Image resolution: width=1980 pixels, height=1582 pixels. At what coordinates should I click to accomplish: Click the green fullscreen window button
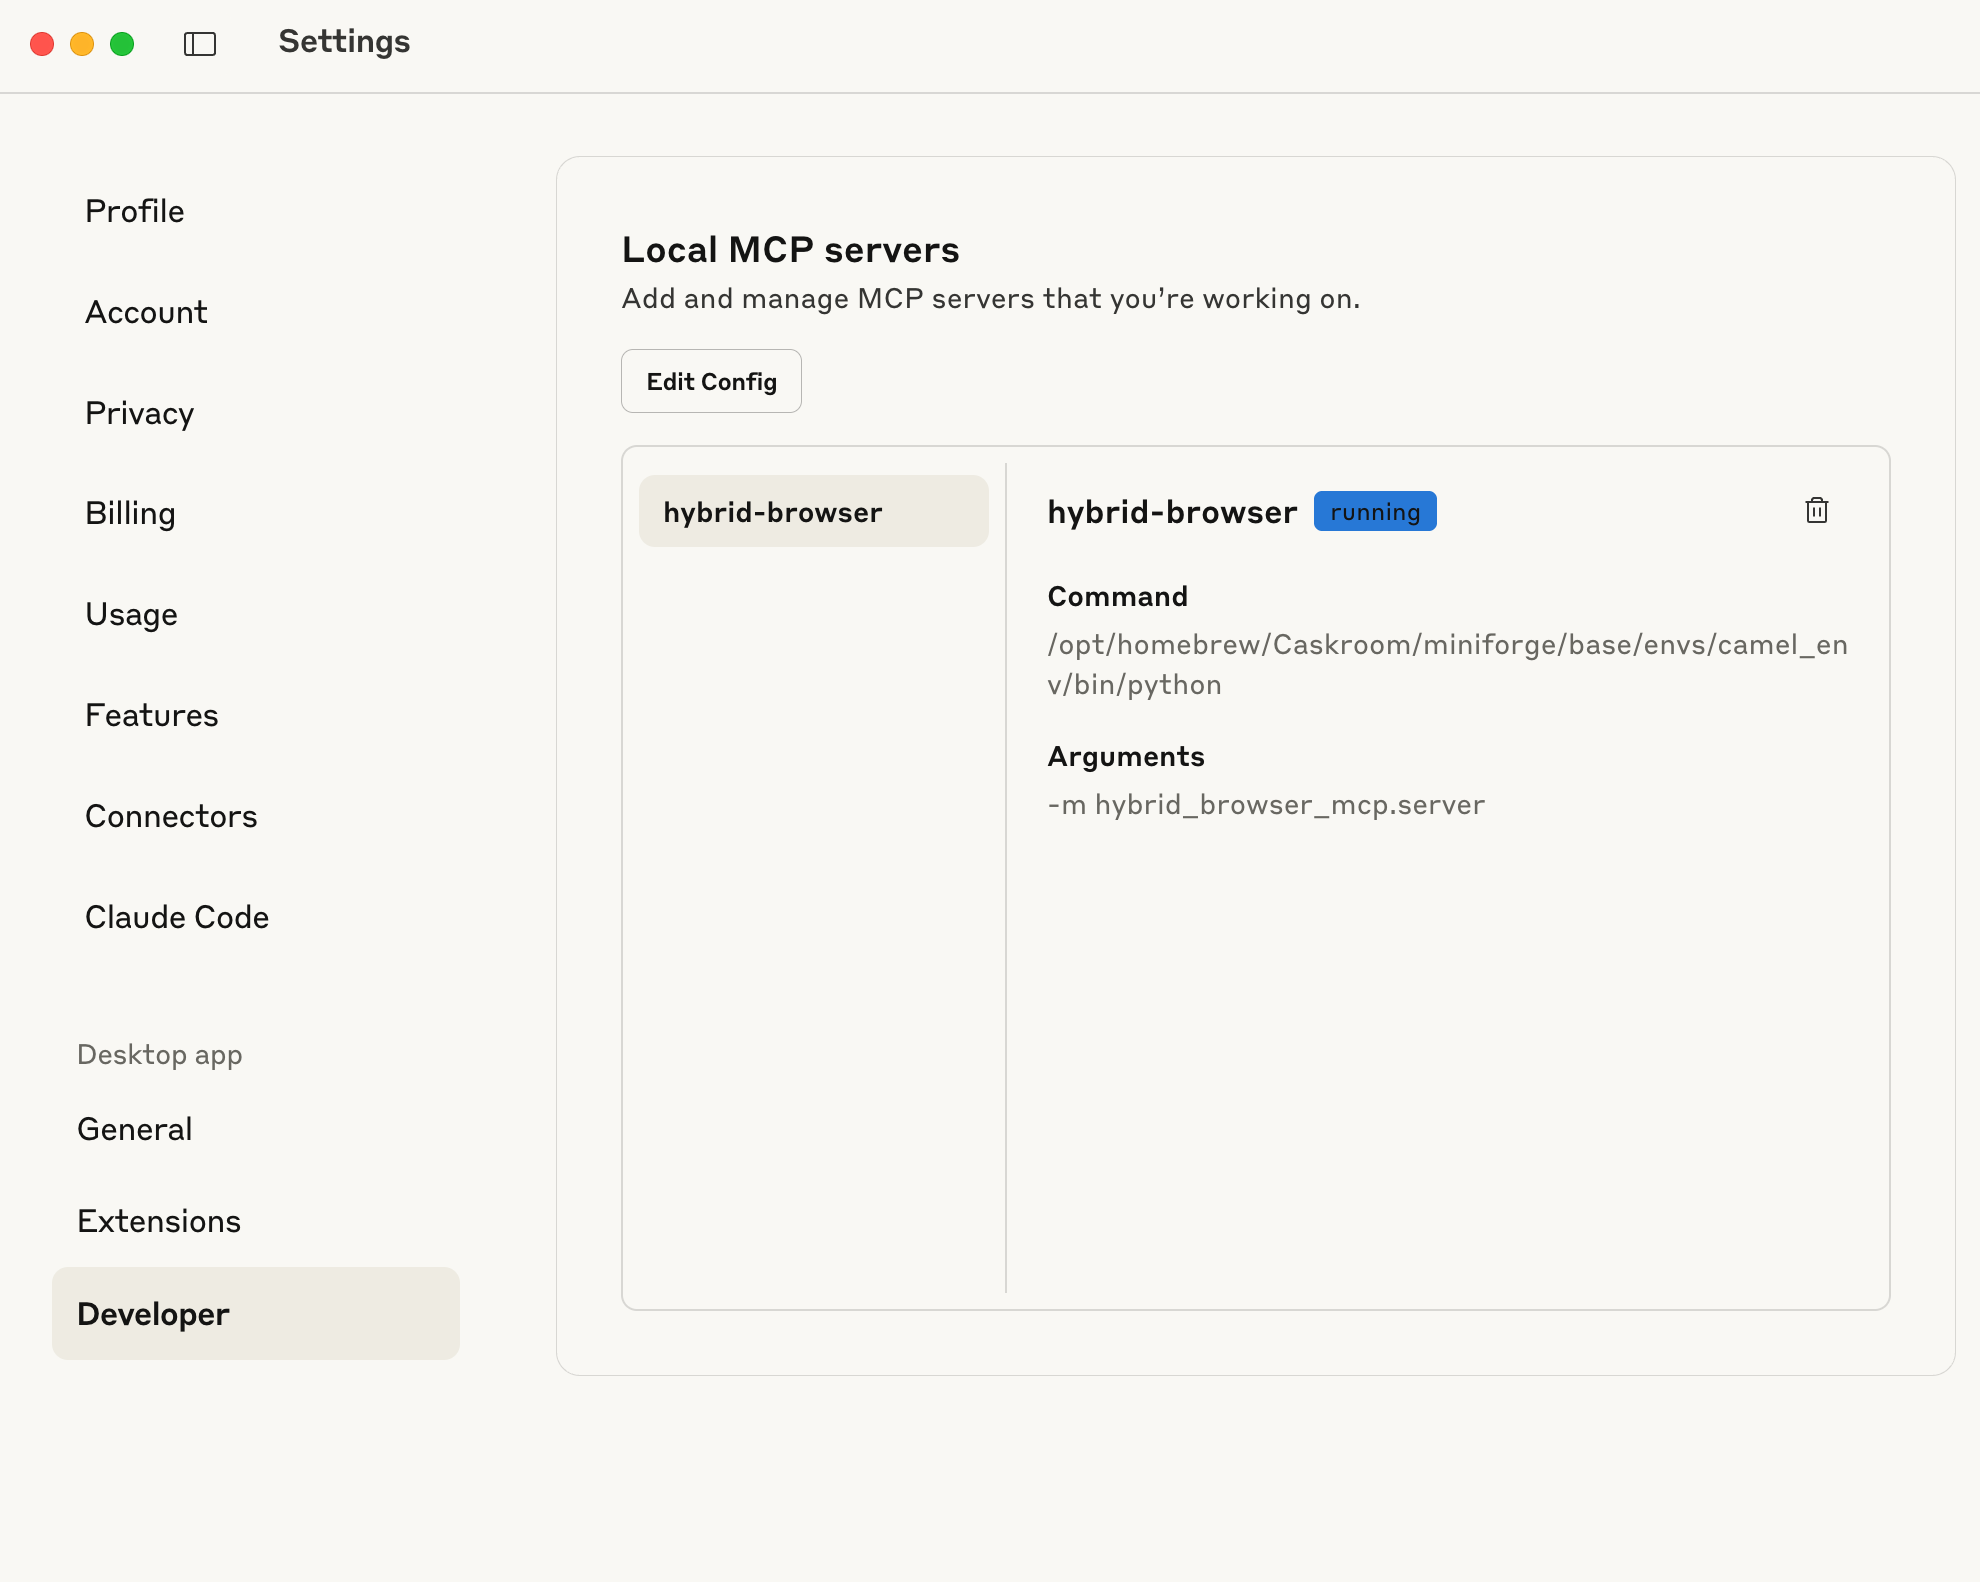122,44
